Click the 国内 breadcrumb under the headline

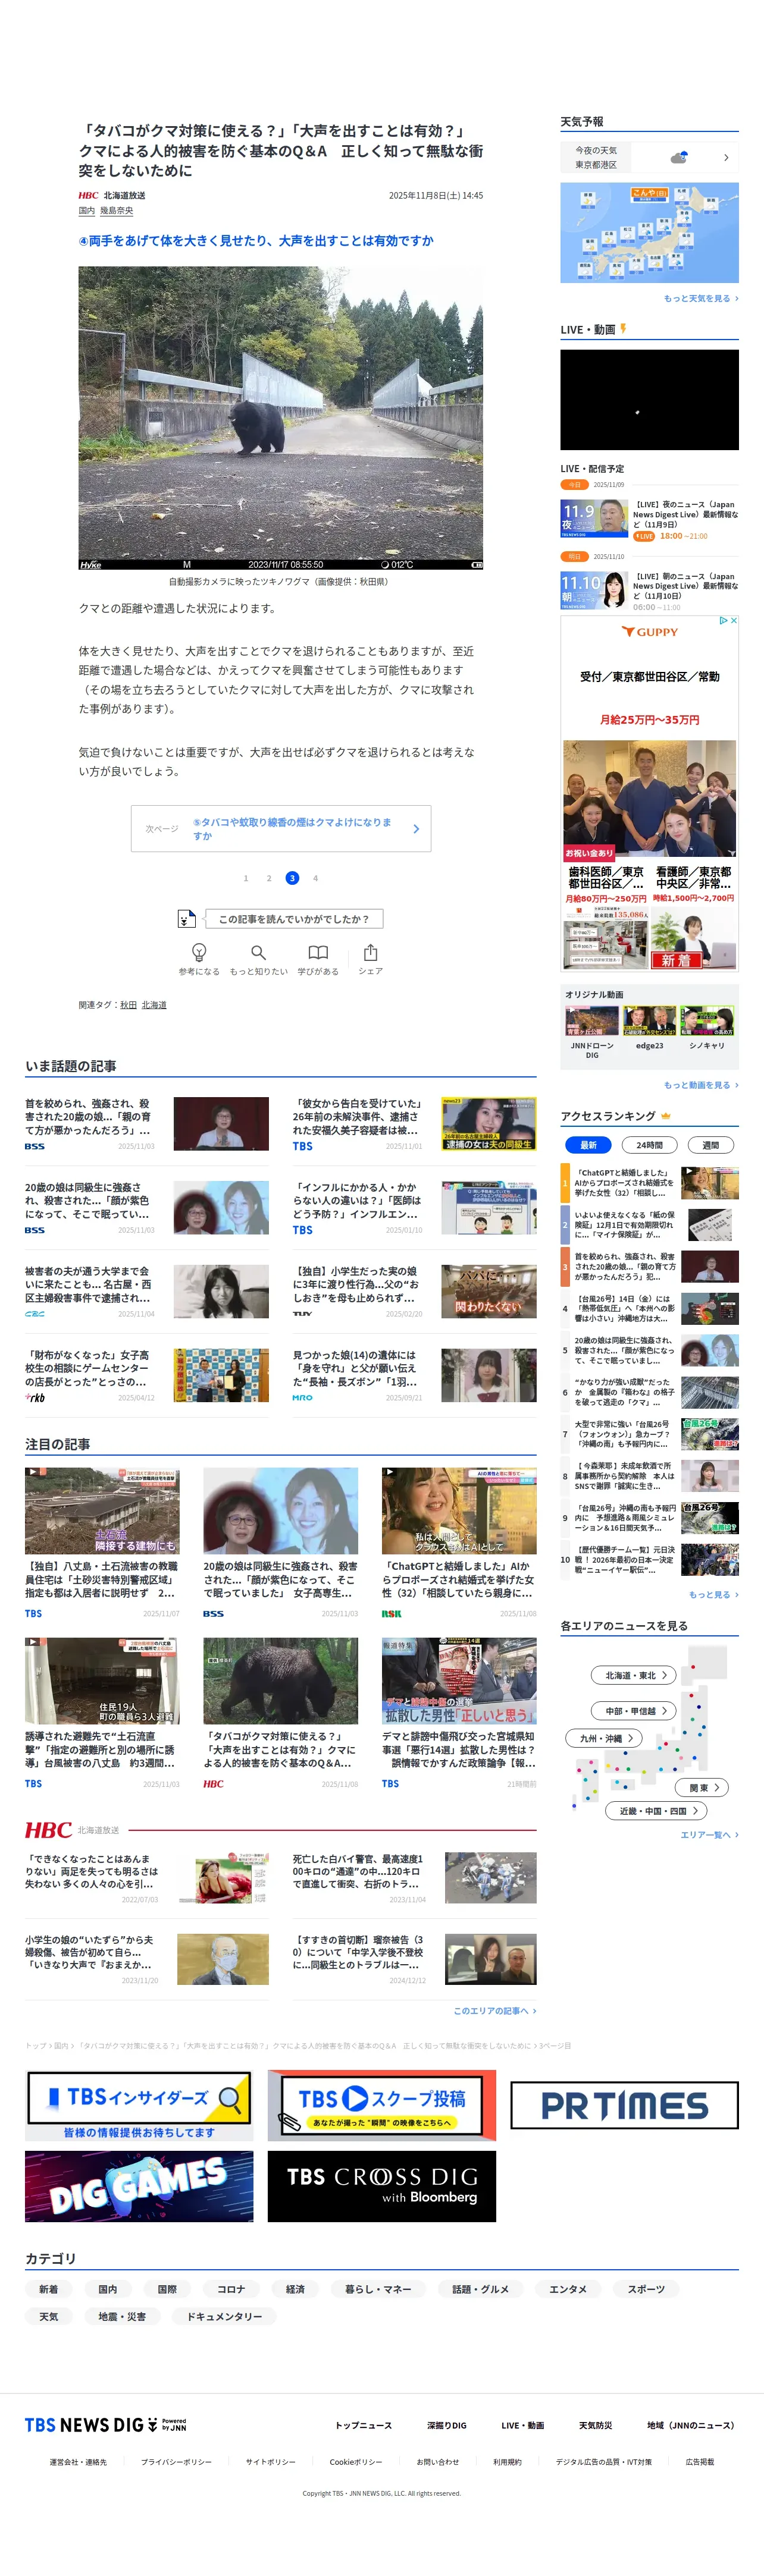(x=87, y=211)
